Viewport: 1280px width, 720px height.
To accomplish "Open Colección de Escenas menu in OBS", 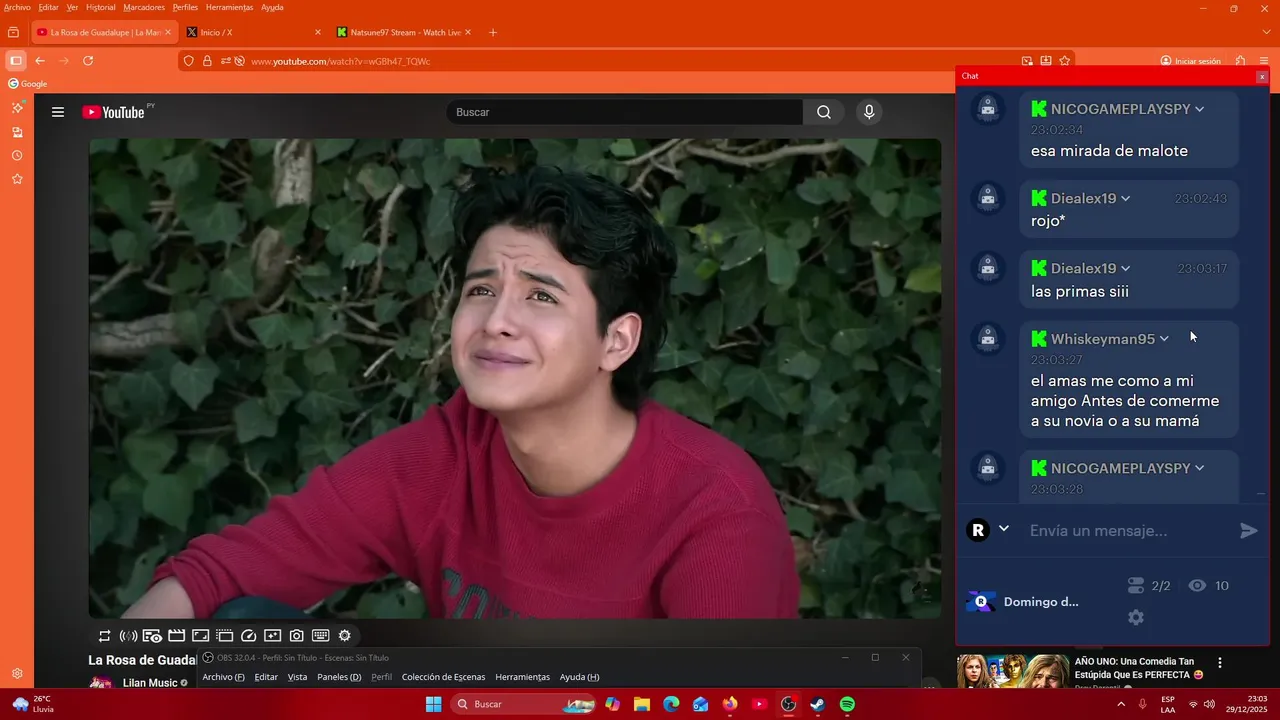I will point(443,677).
